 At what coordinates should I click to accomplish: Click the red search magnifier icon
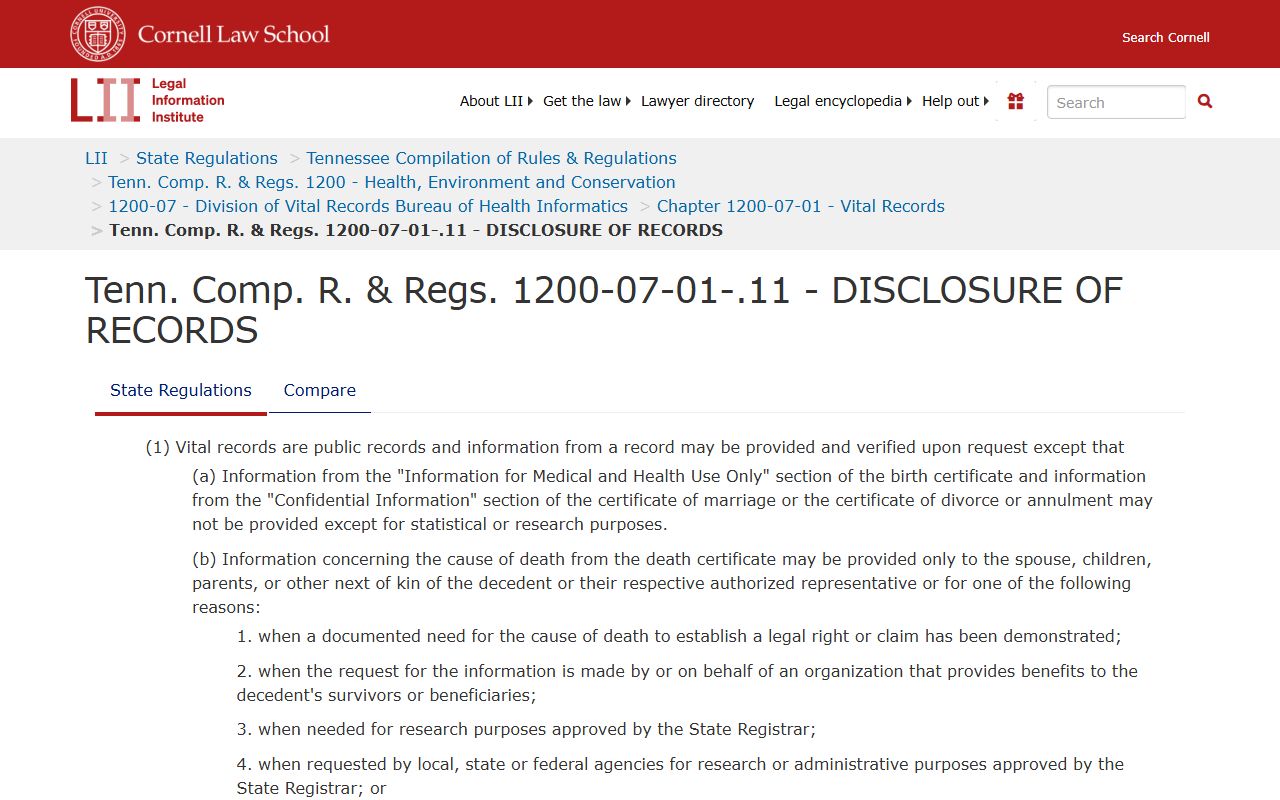coord(1205,101)
